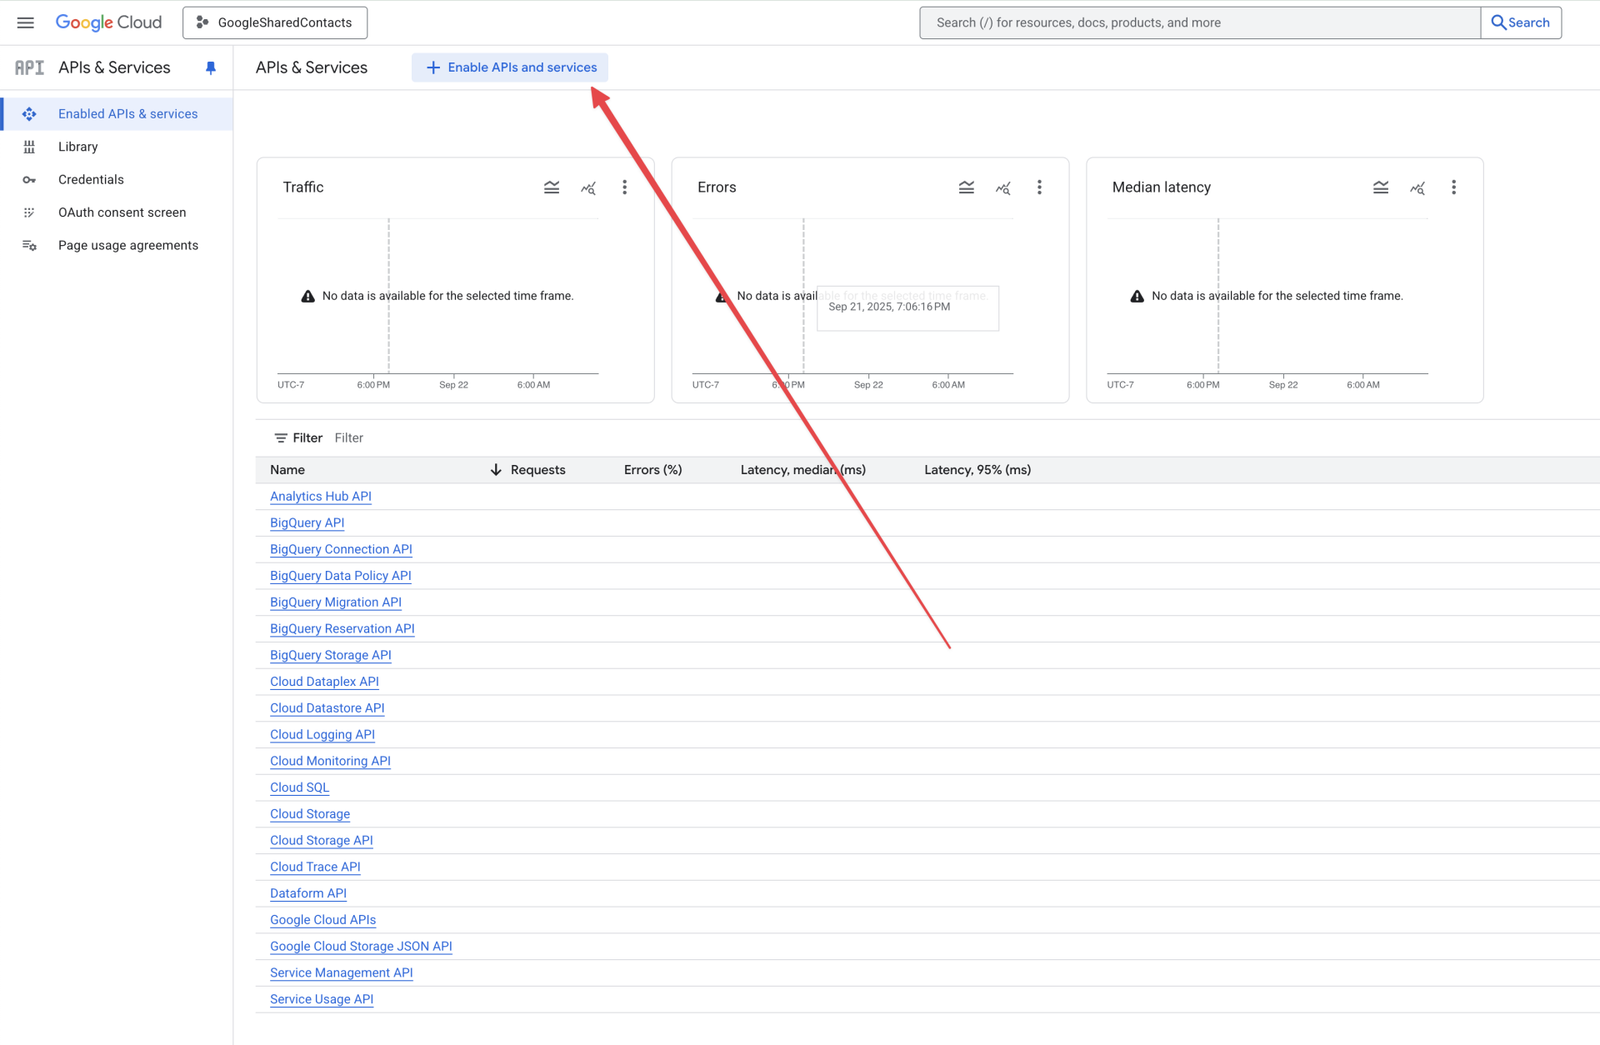The width and height of the screenshot is (1600, 1045).
Task: Click the Errors chart title
Action: (717, 188)
